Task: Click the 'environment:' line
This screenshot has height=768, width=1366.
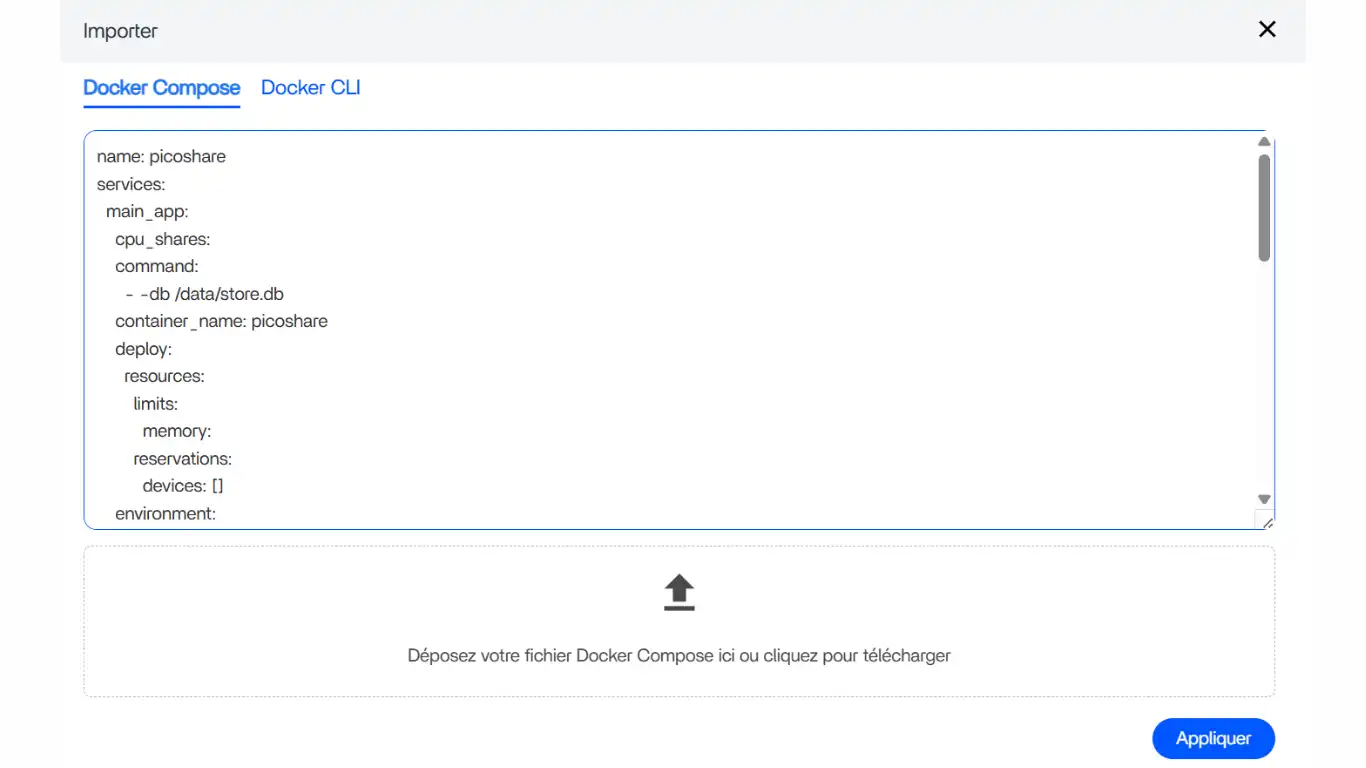Action: (x=165, y=514)
